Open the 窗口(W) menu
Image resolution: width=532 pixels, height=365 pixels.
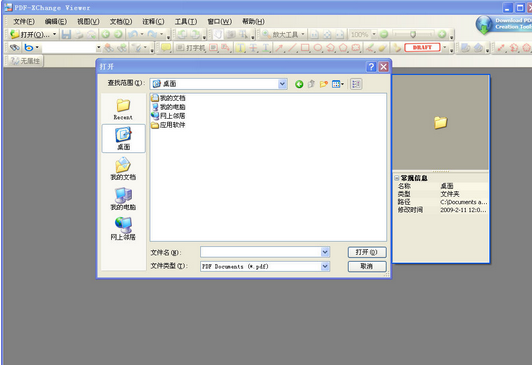pos(220,21)
